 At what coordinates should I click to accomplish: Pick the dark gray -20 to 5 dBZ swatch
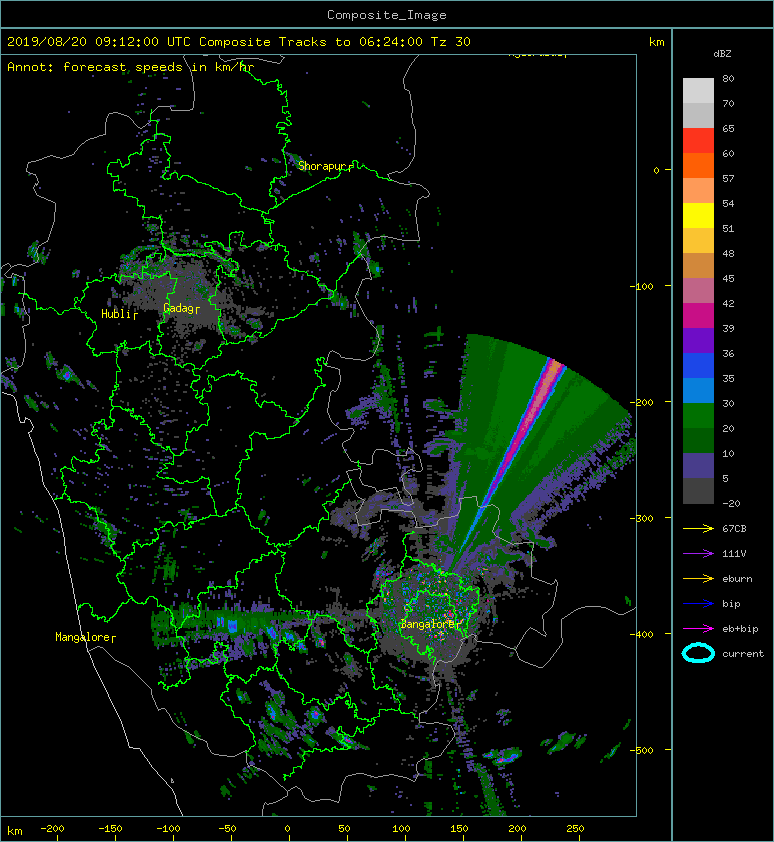click(698, 491)
